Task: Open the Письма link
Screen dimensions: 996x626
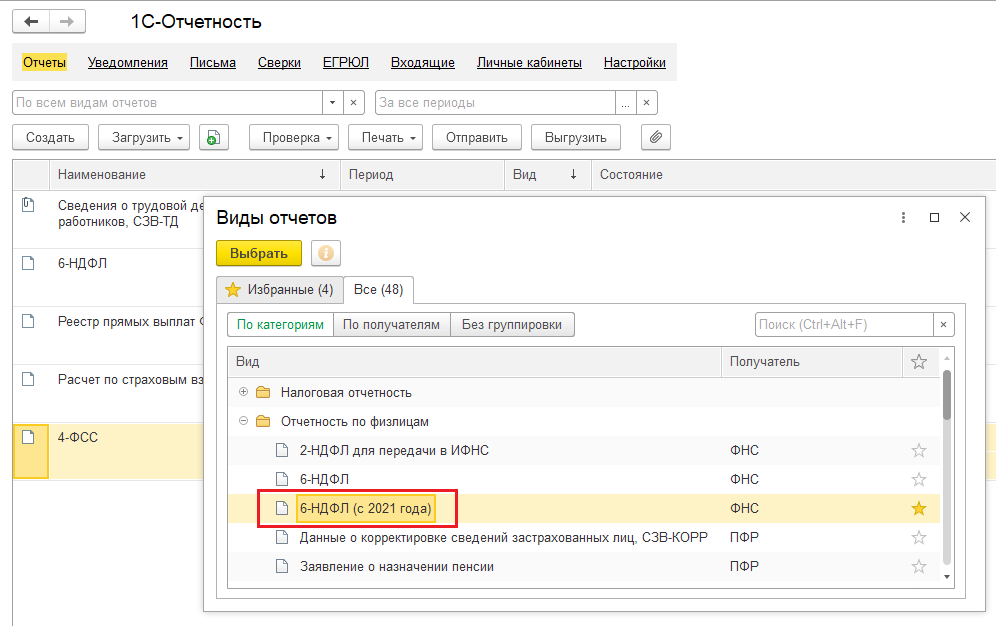Action: (213, 62)
